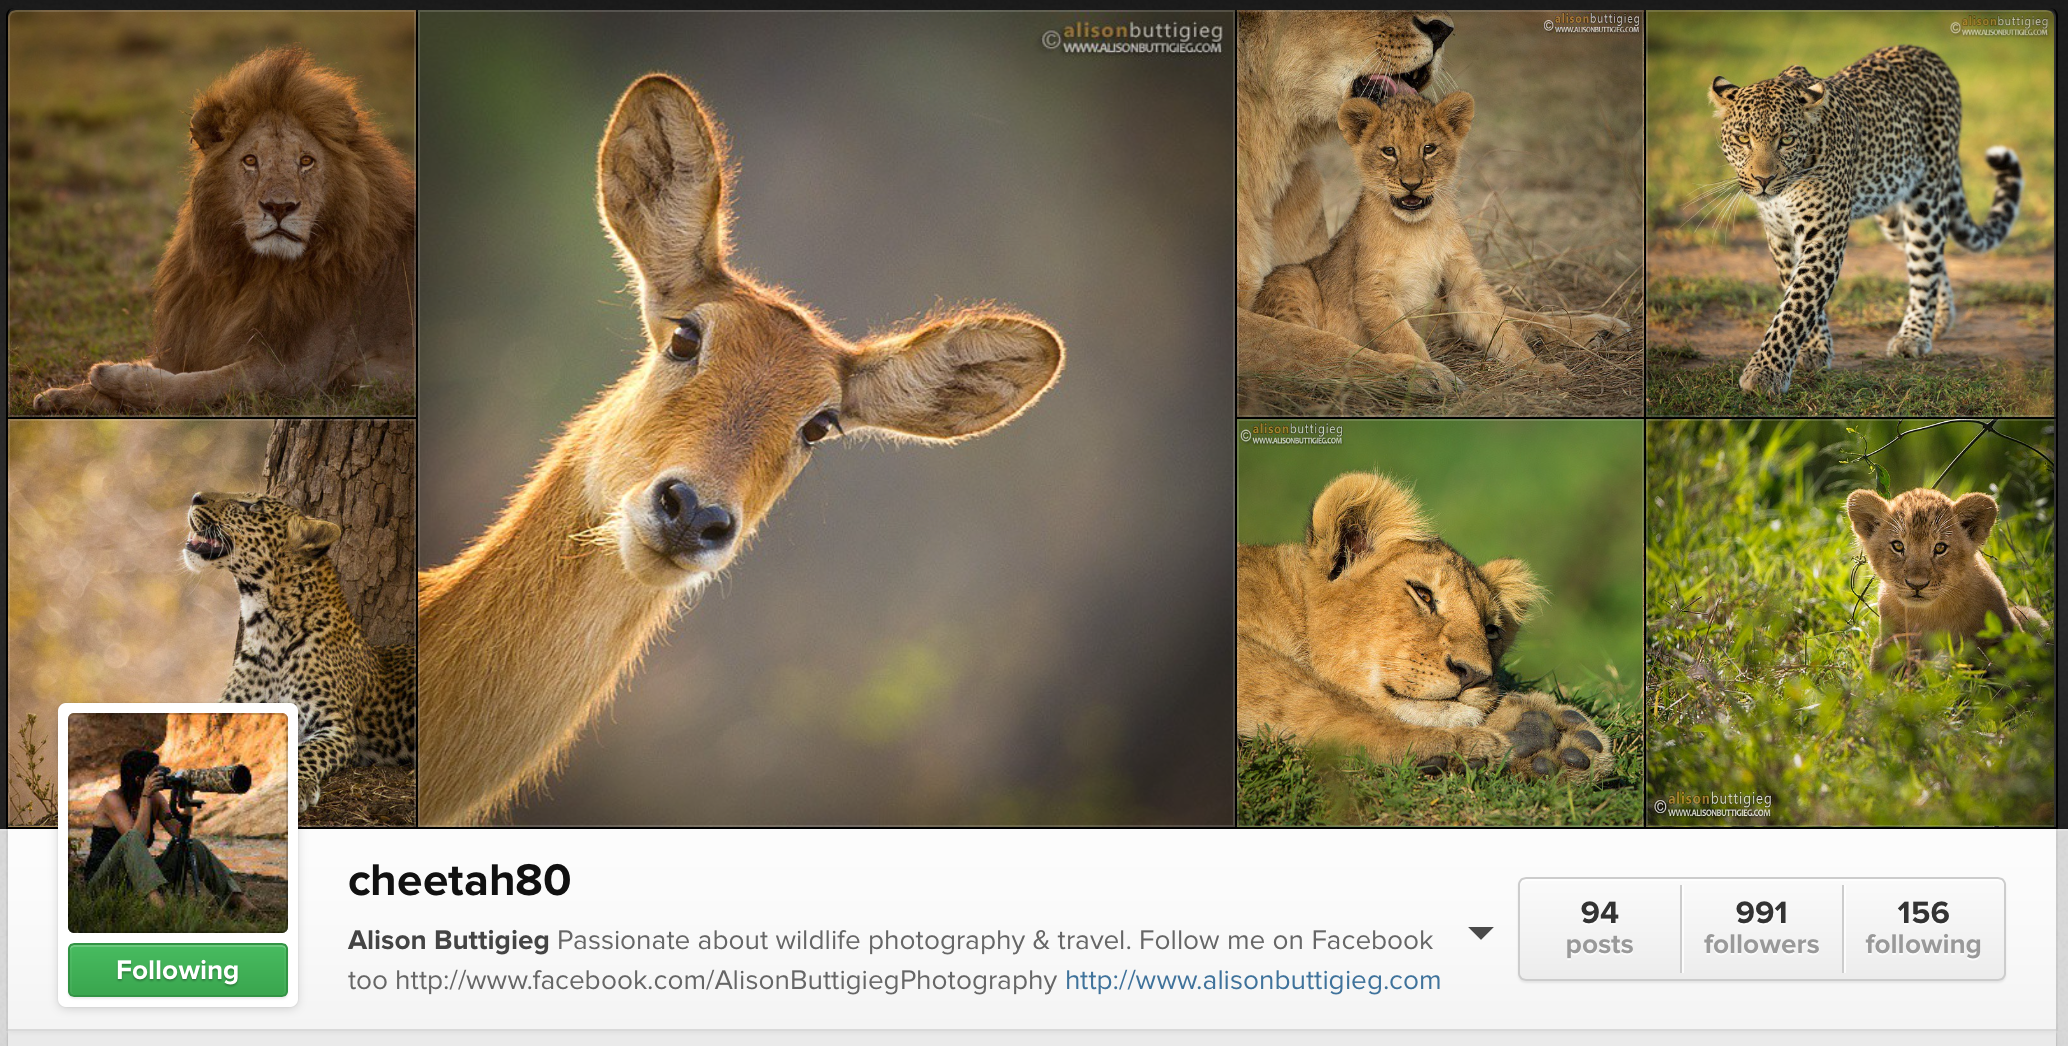
Task: Click the watermark on the sleeping cub photo
Action: coord(1292,434)
